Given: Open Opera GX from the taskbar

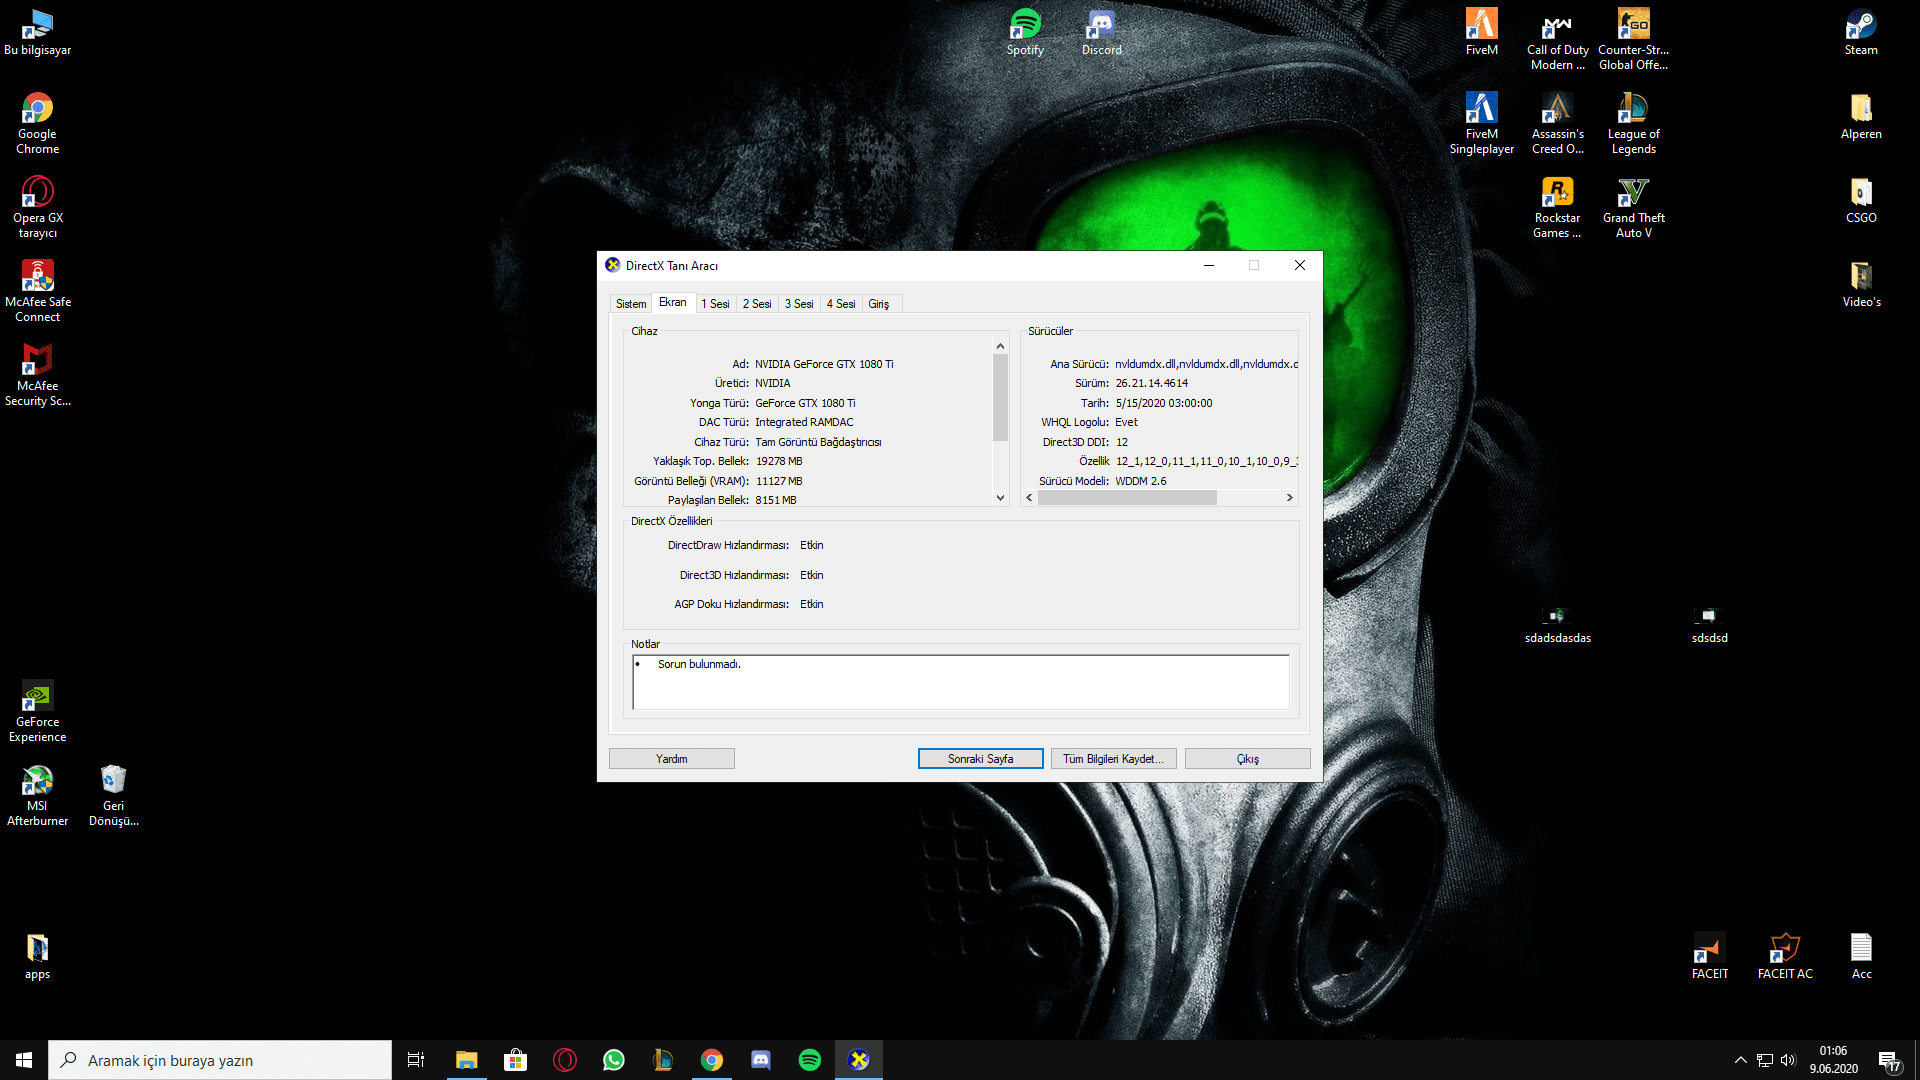Looking at the screenshot, I should pos(564,1060).
